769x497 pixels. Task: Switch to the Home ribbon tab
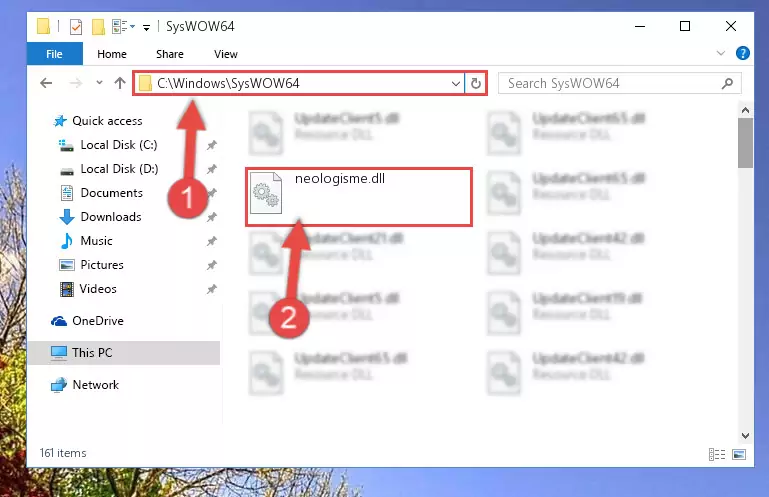click(x=112, y=54)
